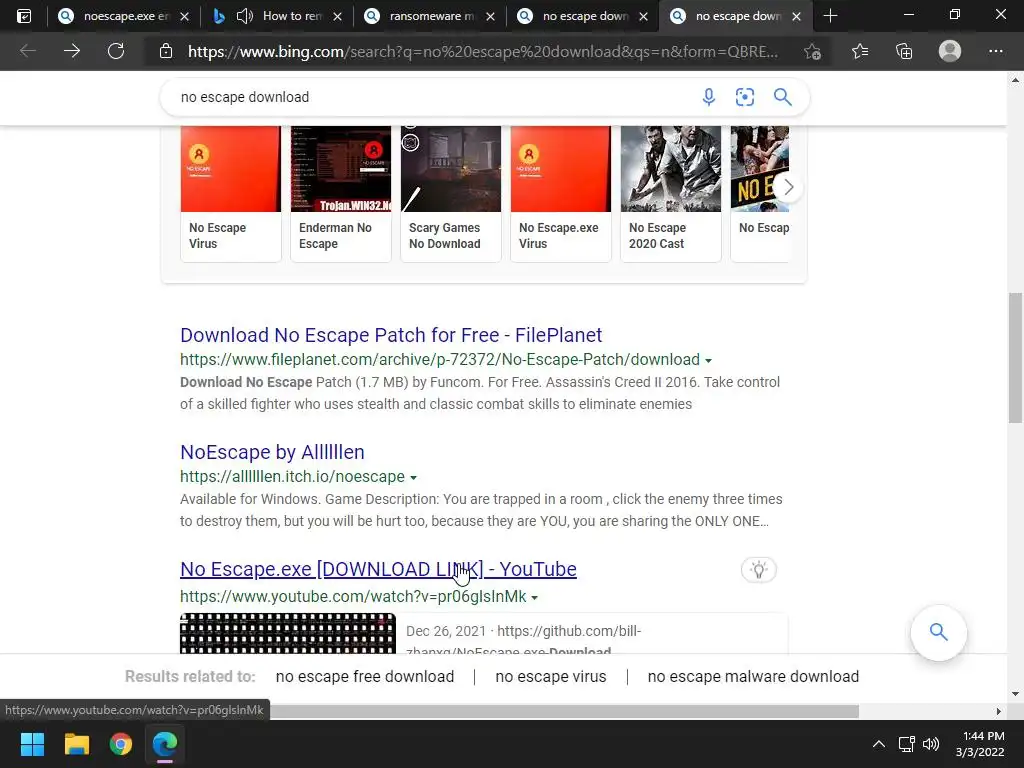View site lock information icon
Viewport: 1024px width, 768px height.
[x=166, y=51]
